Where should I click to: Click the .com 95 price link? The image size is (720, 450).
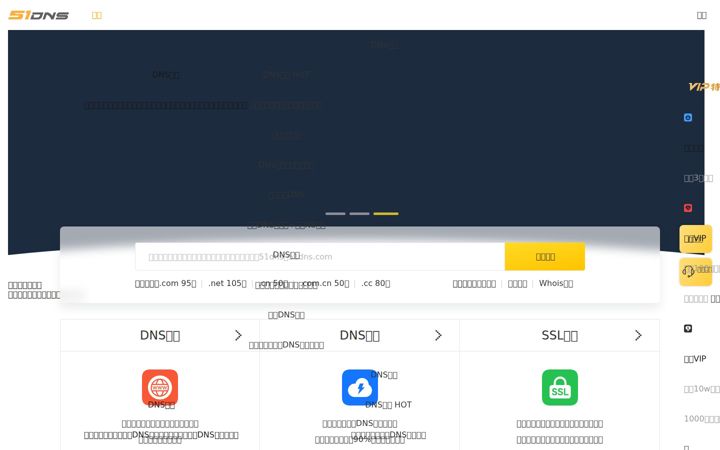[x=178, y=283]
